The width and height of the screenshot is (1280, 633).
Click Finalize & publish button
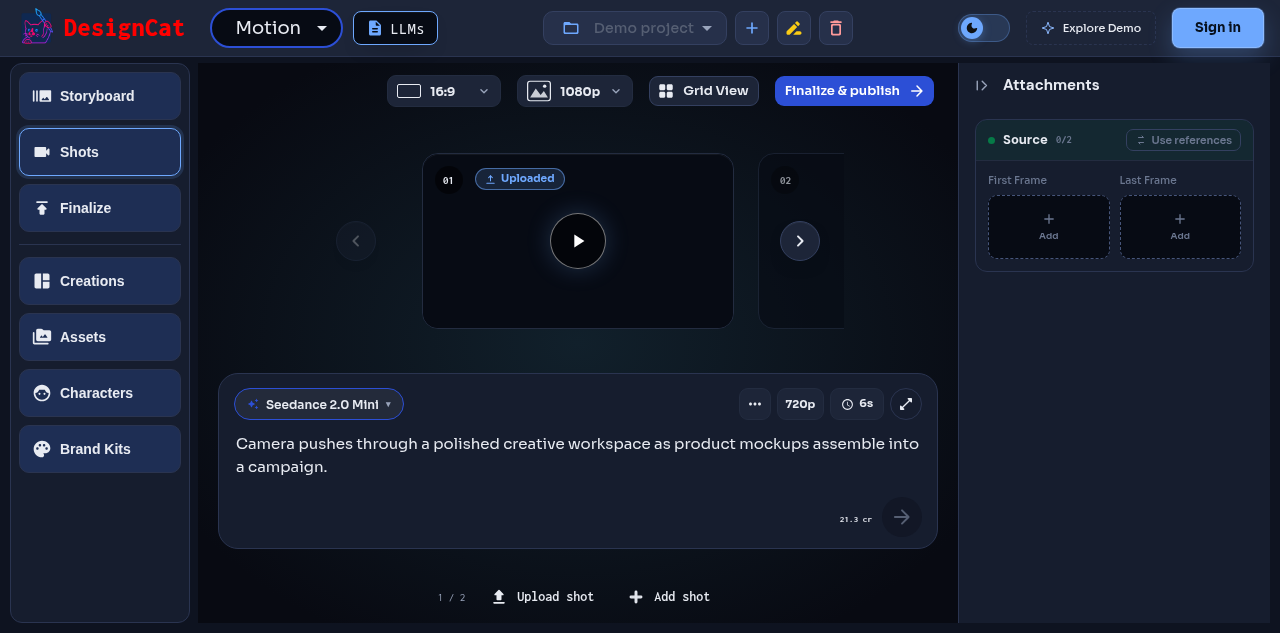[854, 91]
